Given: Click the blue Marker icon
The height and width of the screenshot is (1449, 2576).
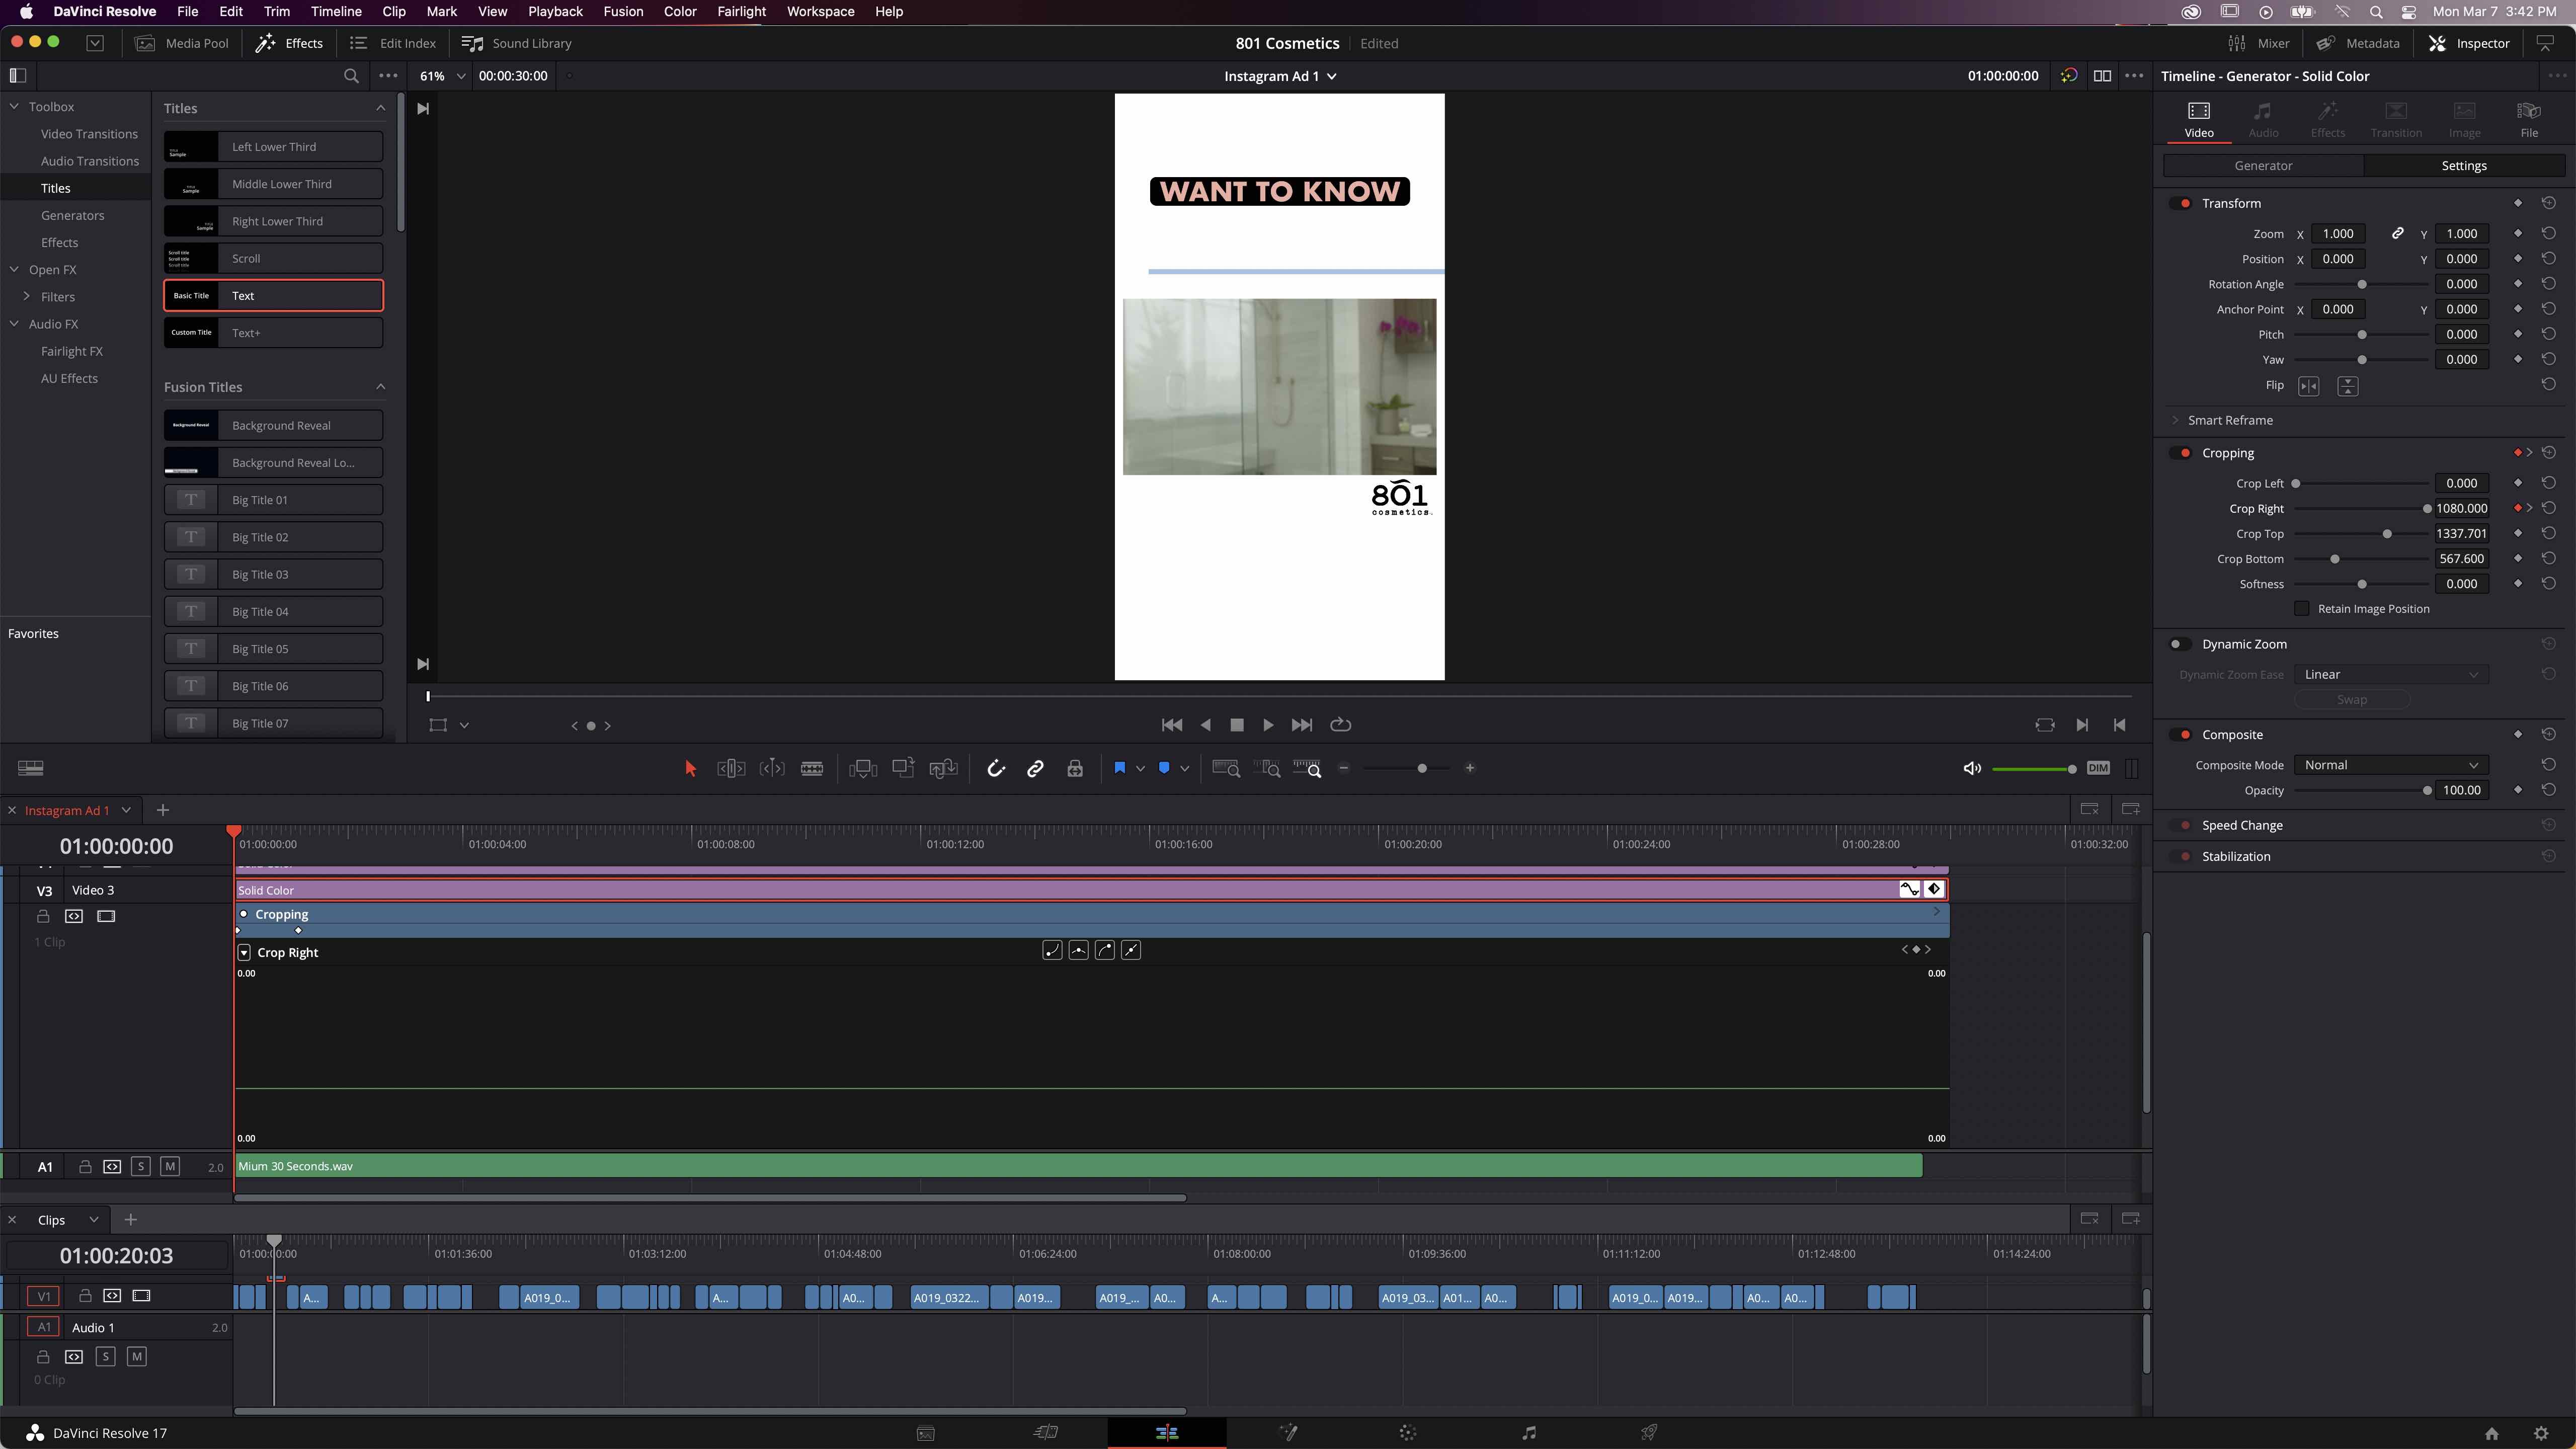Looking at the screenshot, I should click(x=1164, y=768).
